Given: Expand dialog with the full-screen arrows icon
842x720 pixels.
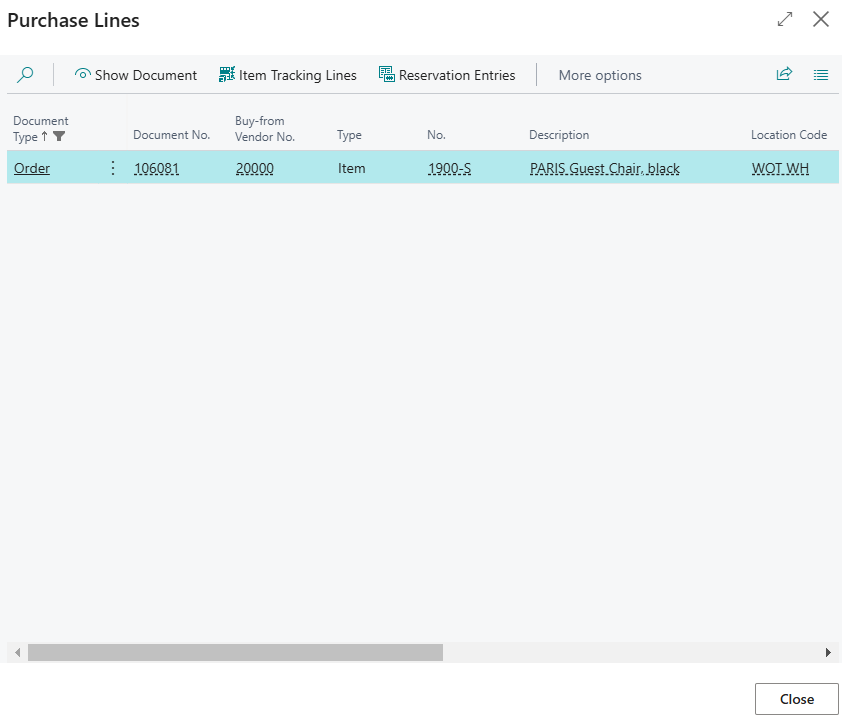Looking at the screenshot, I should pos(785,19).
